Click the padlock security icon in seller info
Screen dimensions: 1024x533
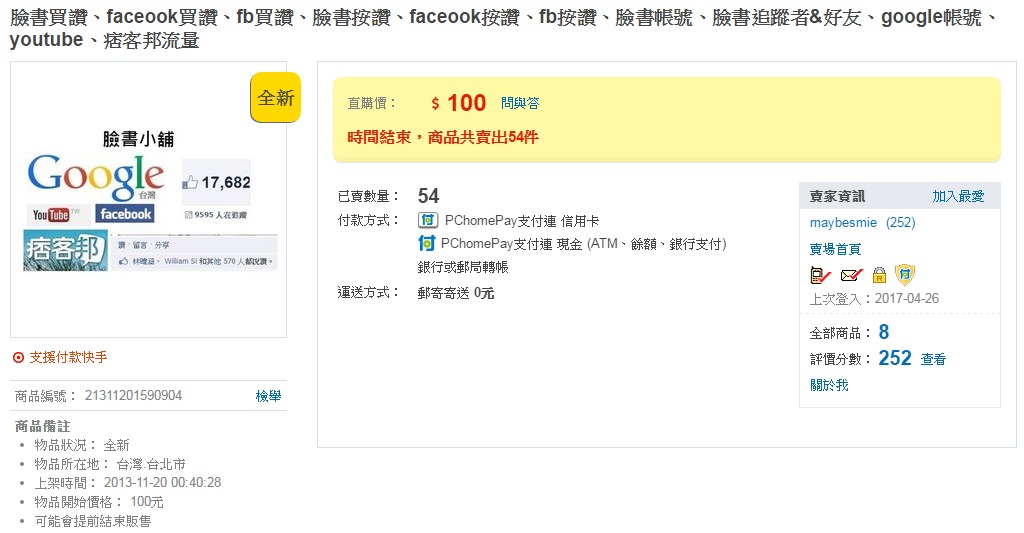pos(879,275)
